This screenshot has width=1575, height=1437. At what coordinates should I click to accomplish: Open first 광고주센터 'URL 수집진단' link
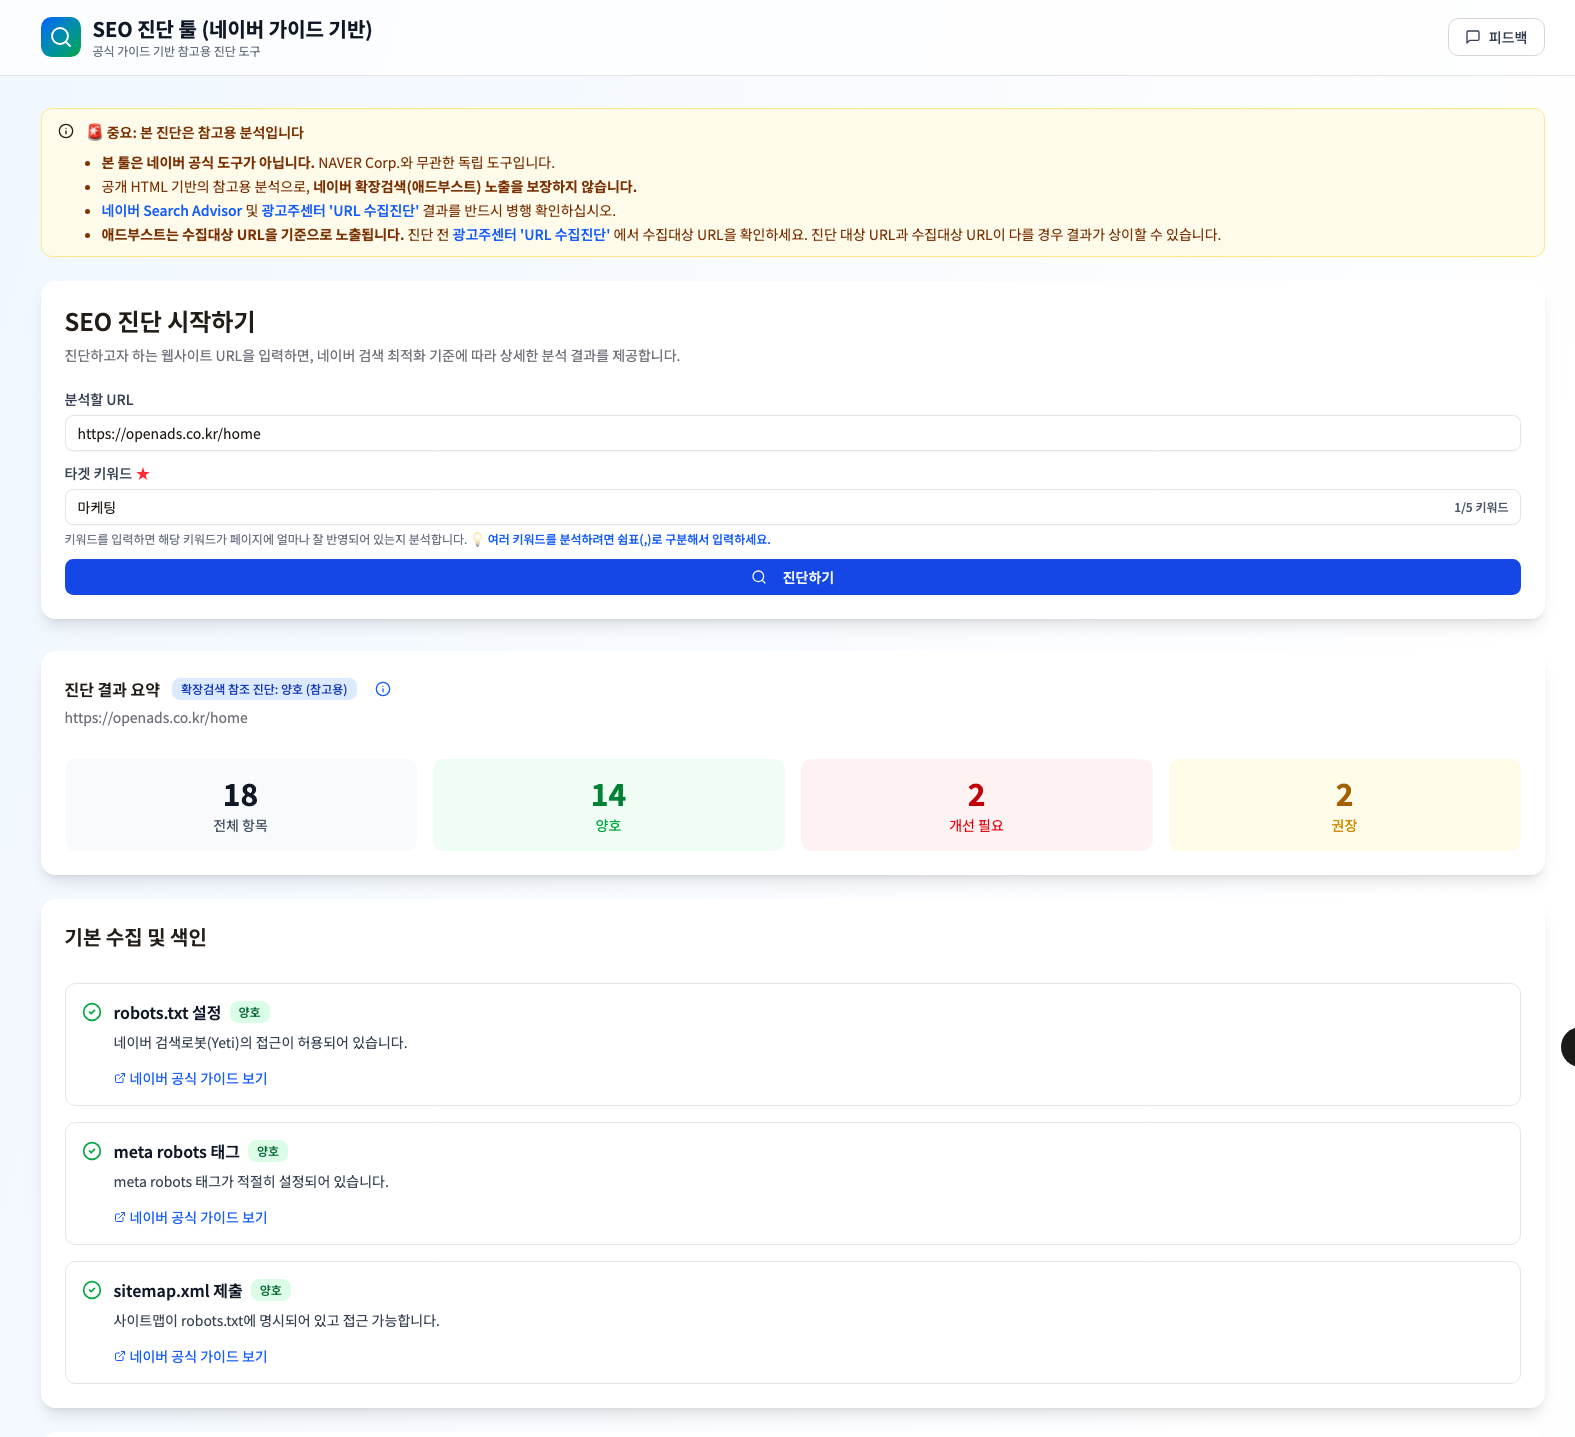pos(340,211)
